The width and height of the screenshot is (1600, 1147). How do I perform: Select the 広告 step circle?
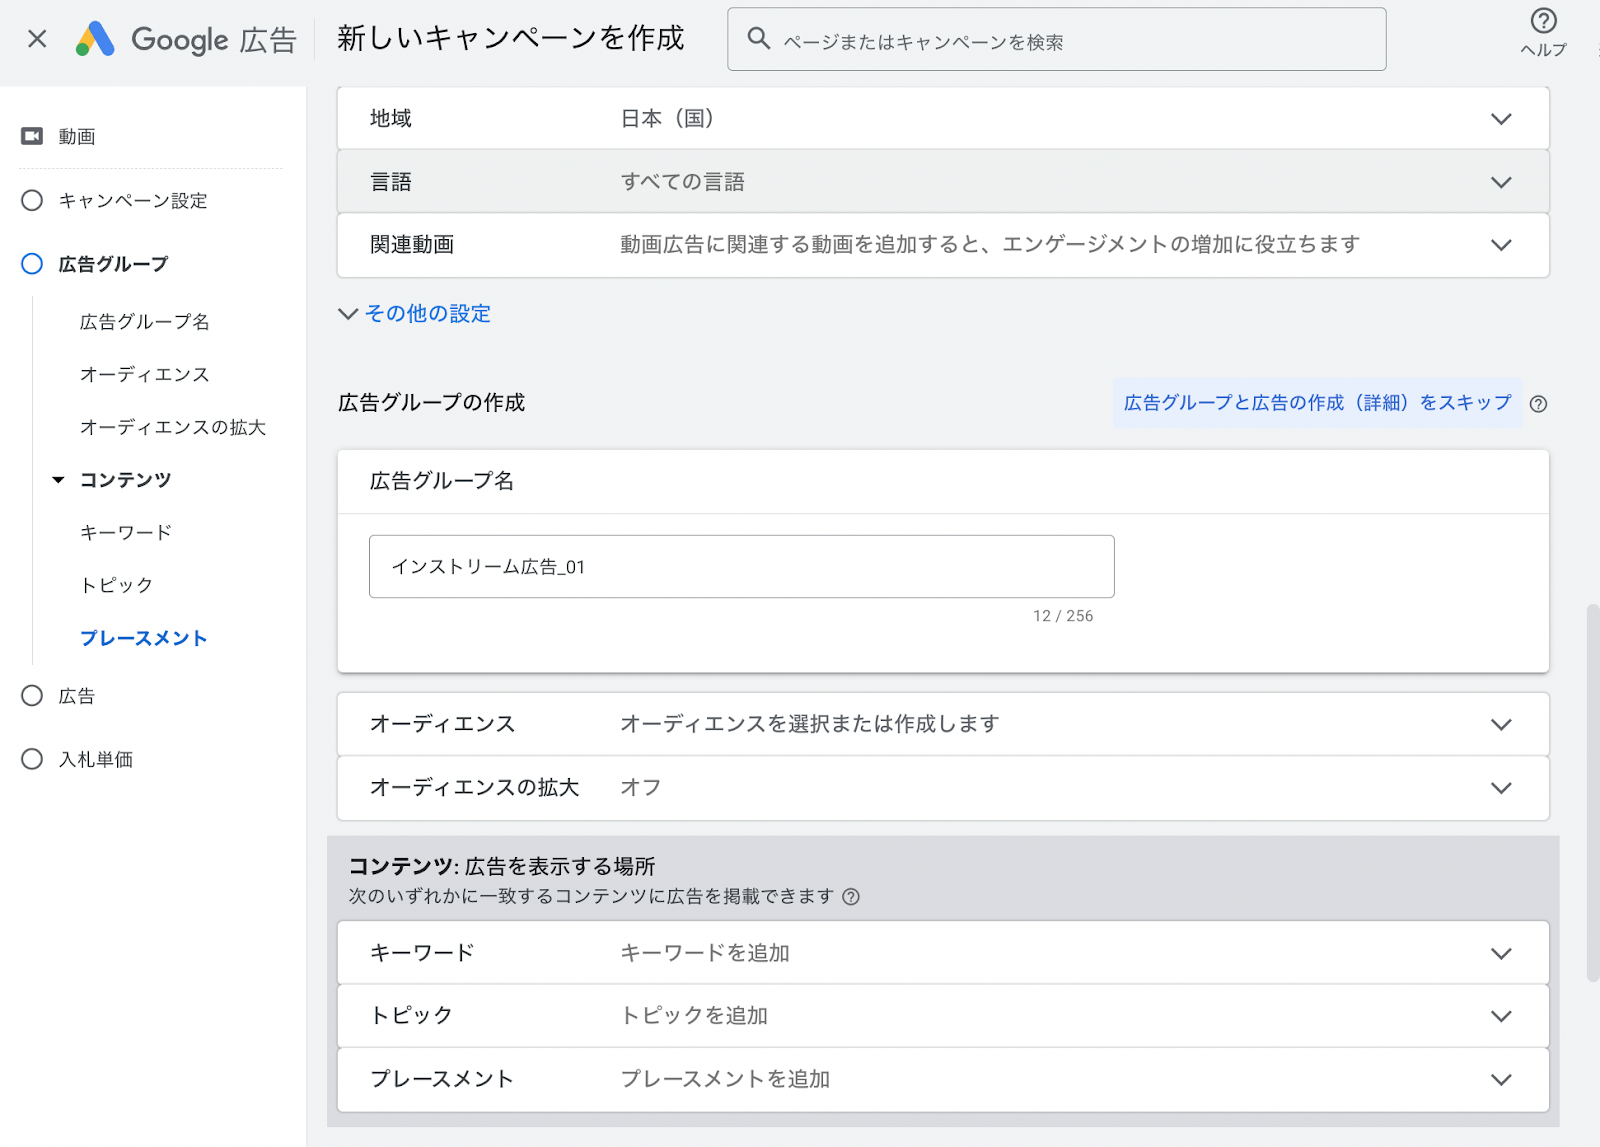(32, 696)
